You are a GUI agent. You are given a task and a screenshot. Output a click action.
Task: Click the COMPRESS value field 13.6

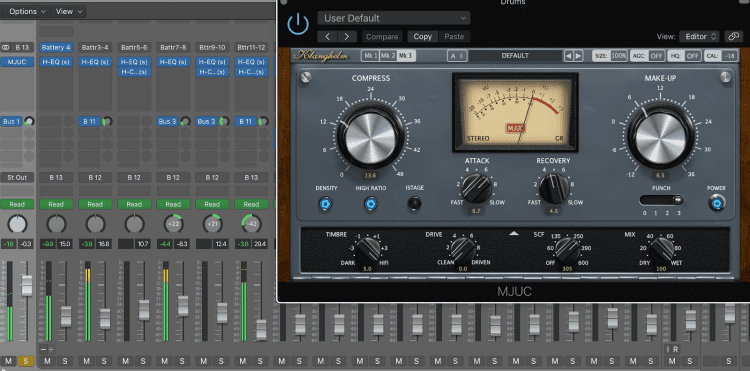point(371,175)
